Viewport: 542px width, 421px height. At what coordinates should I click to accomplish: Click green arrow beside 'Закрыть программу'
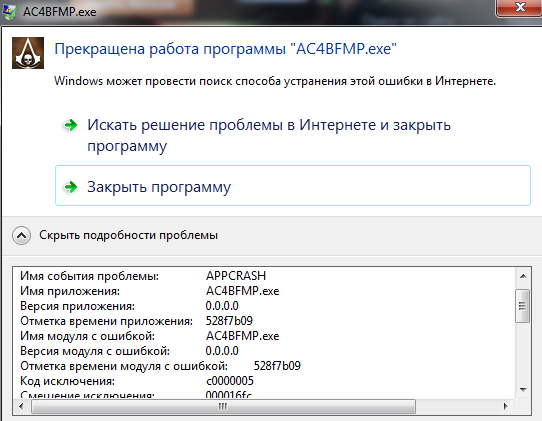pyautogui.click(x=71, y=187)
